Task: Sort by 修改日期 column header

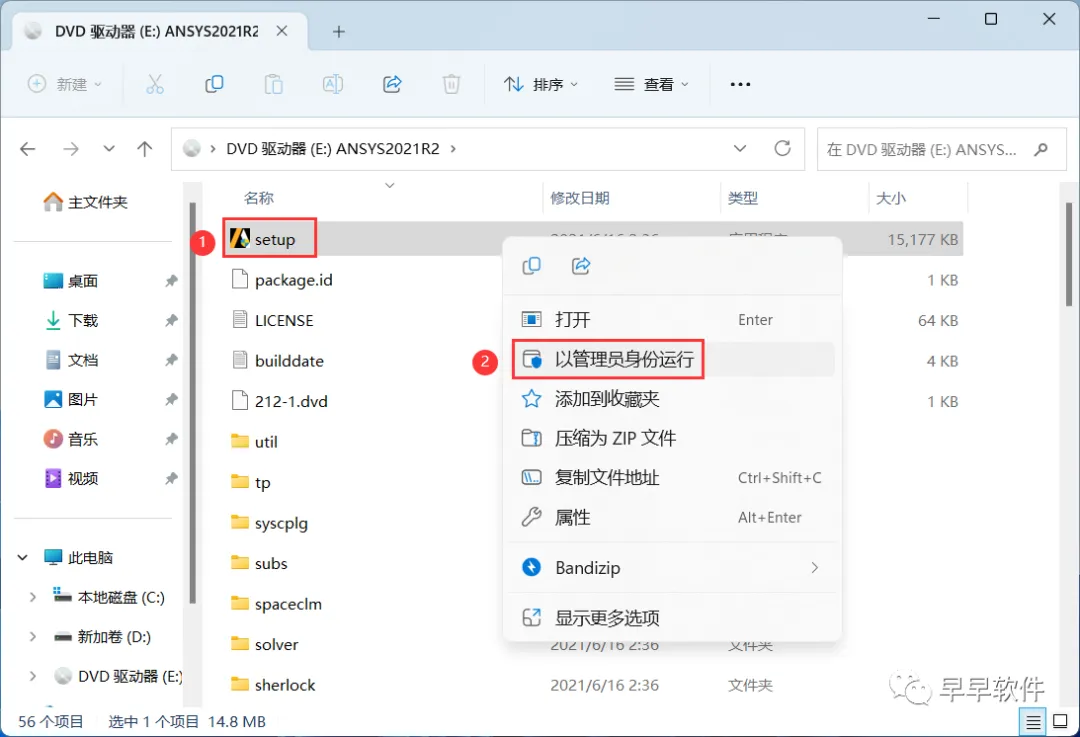Action: pos(580,198)
